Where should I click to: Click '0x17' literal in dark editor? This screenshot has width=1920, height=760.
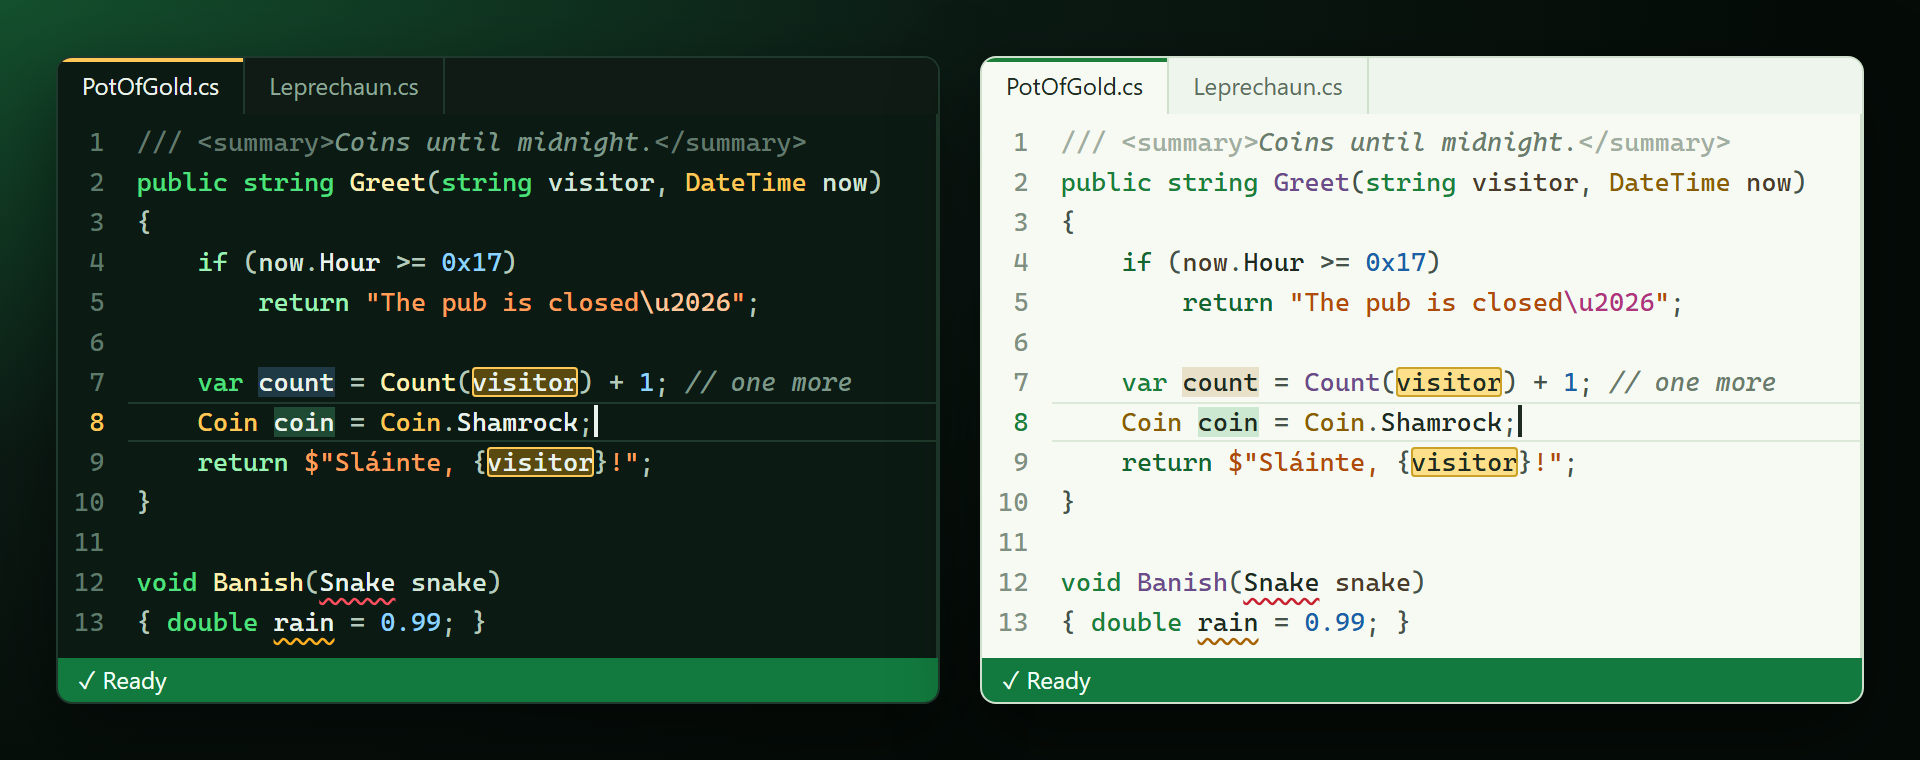(472, 262)
